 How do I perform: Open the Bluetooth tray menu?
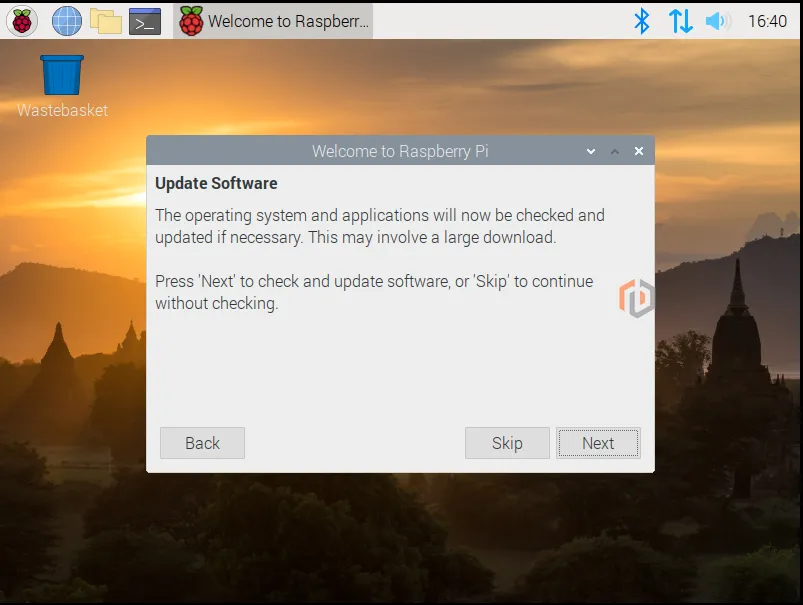point(642,21)
